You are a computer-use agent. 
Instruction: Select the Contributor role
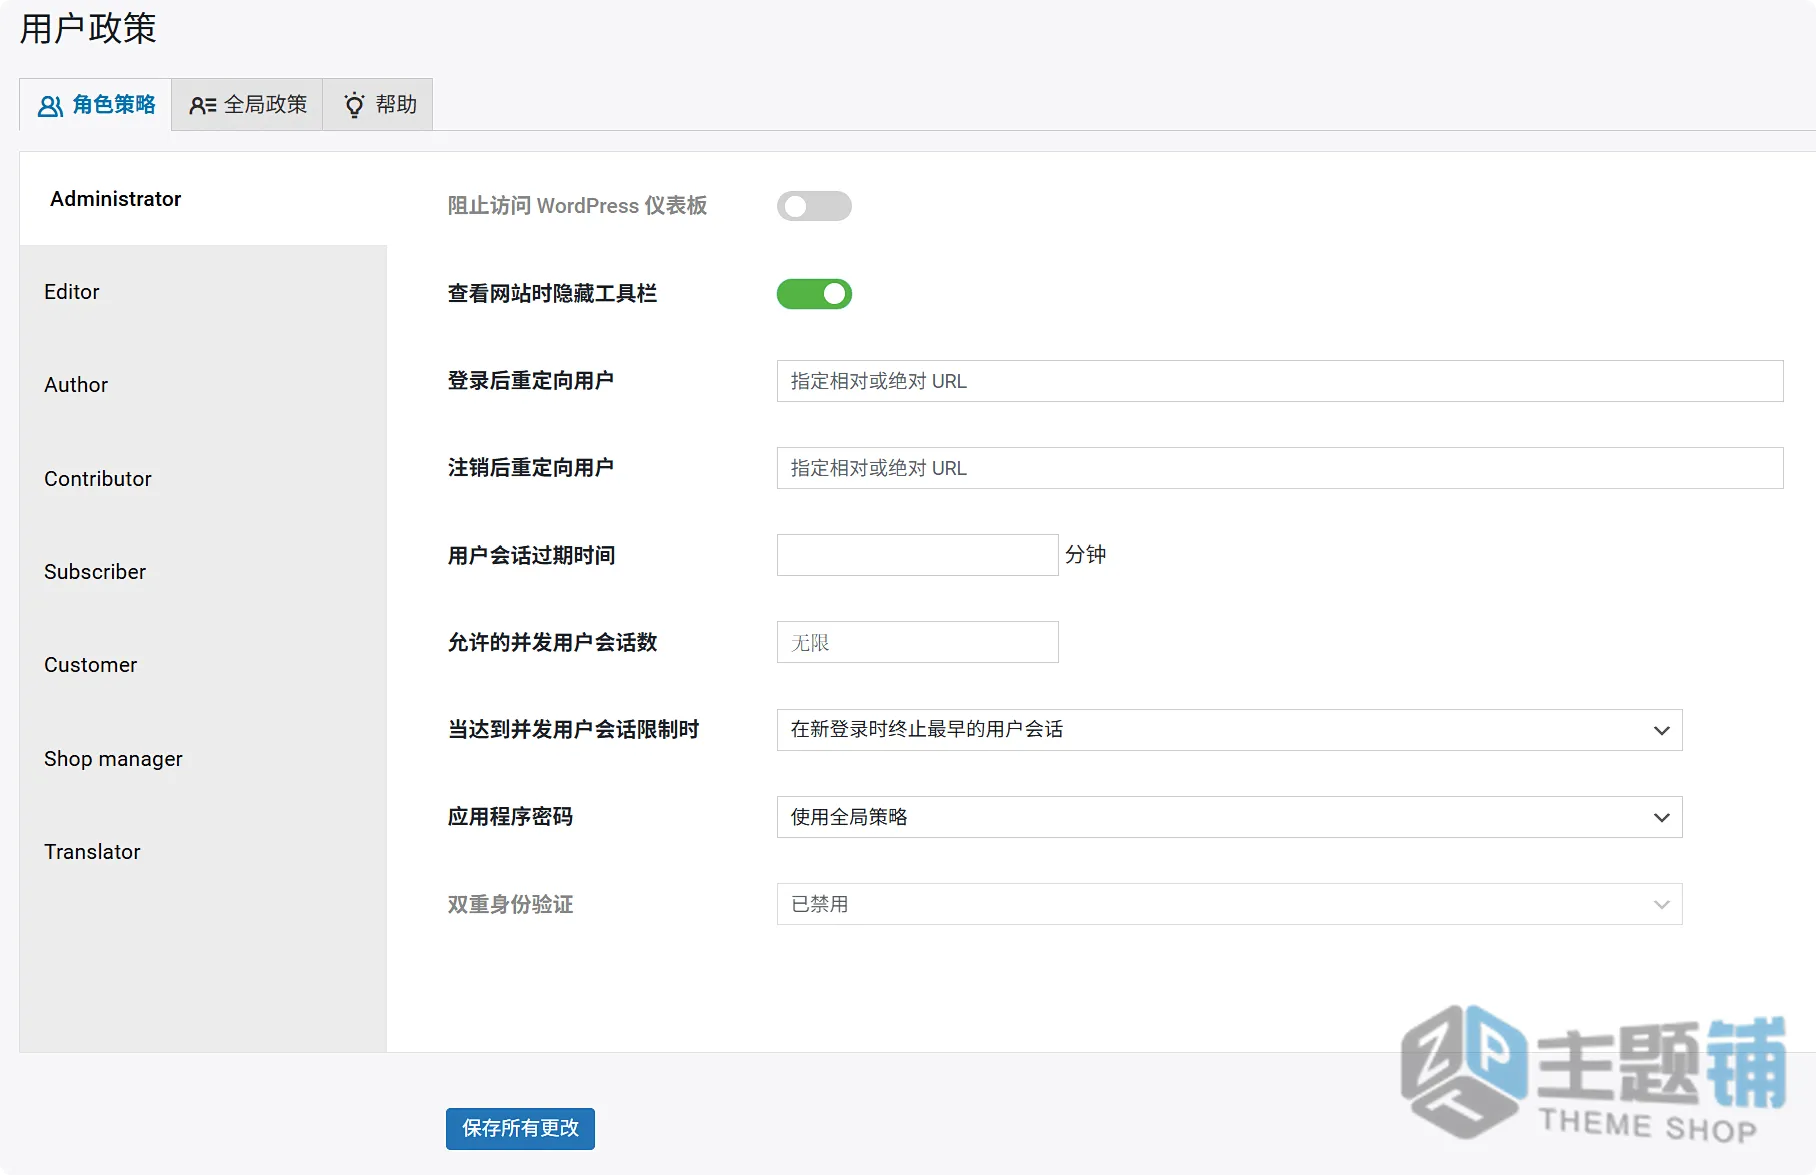203,479
